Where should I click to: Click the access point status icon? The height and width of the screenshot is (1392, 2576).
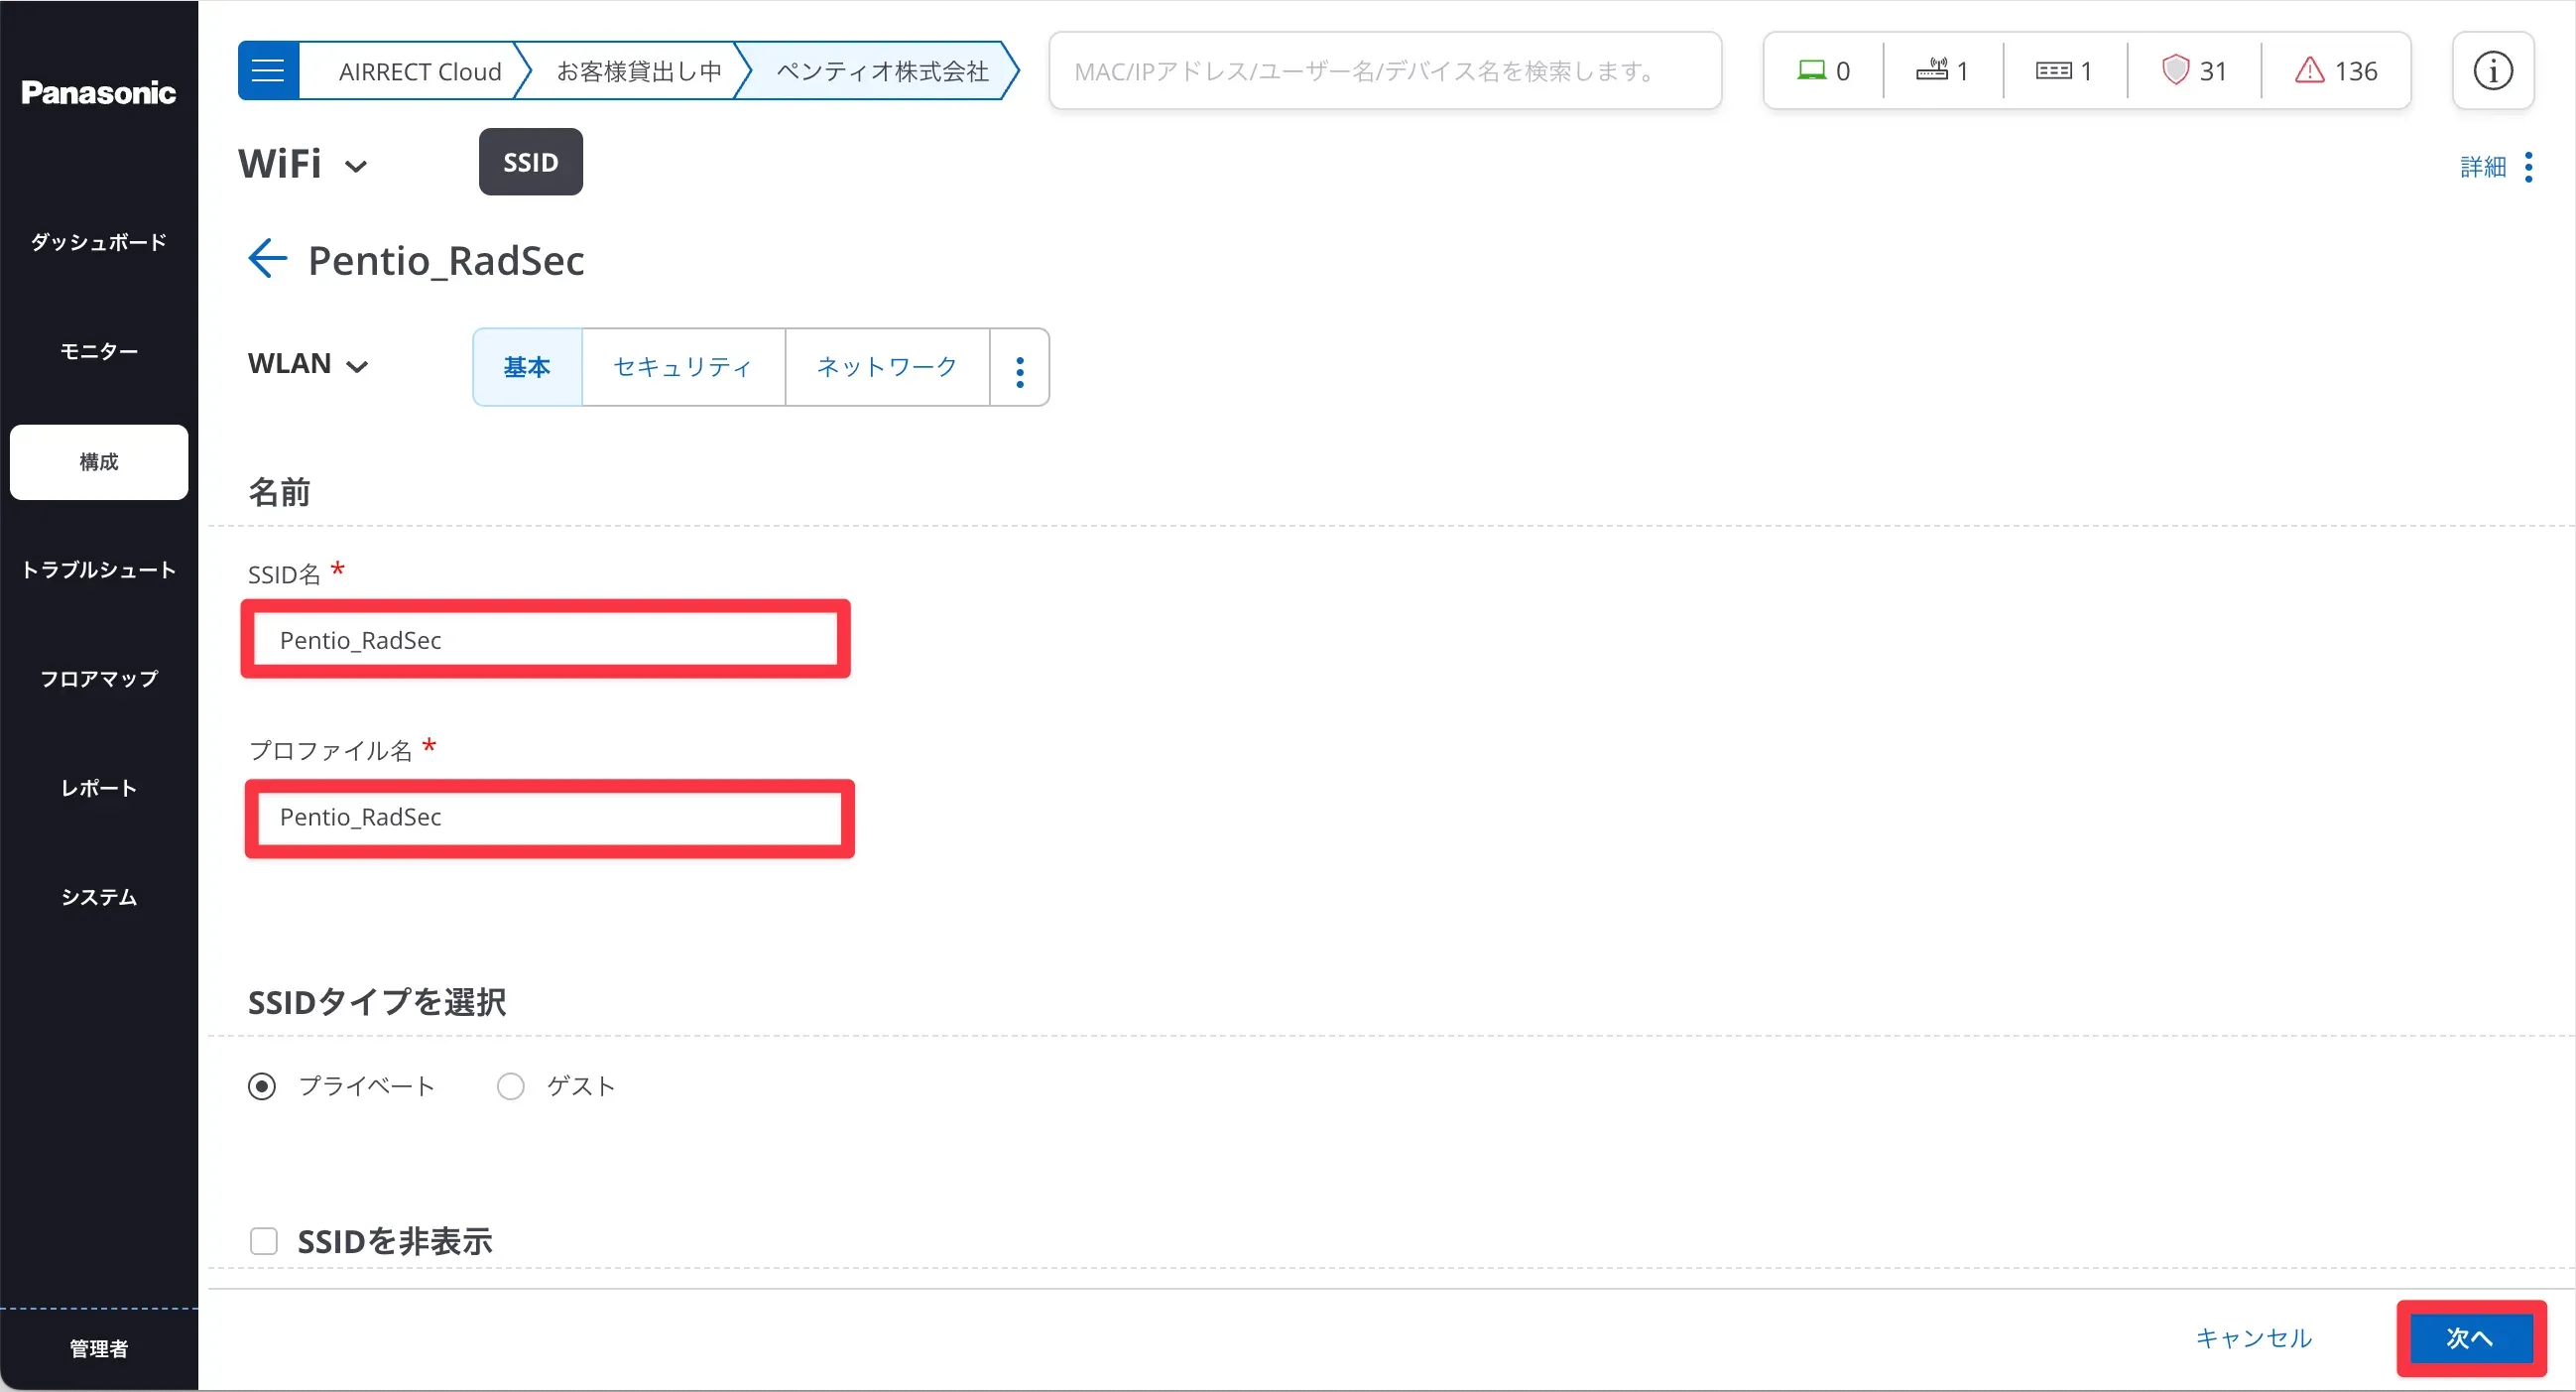point(1931,71)
